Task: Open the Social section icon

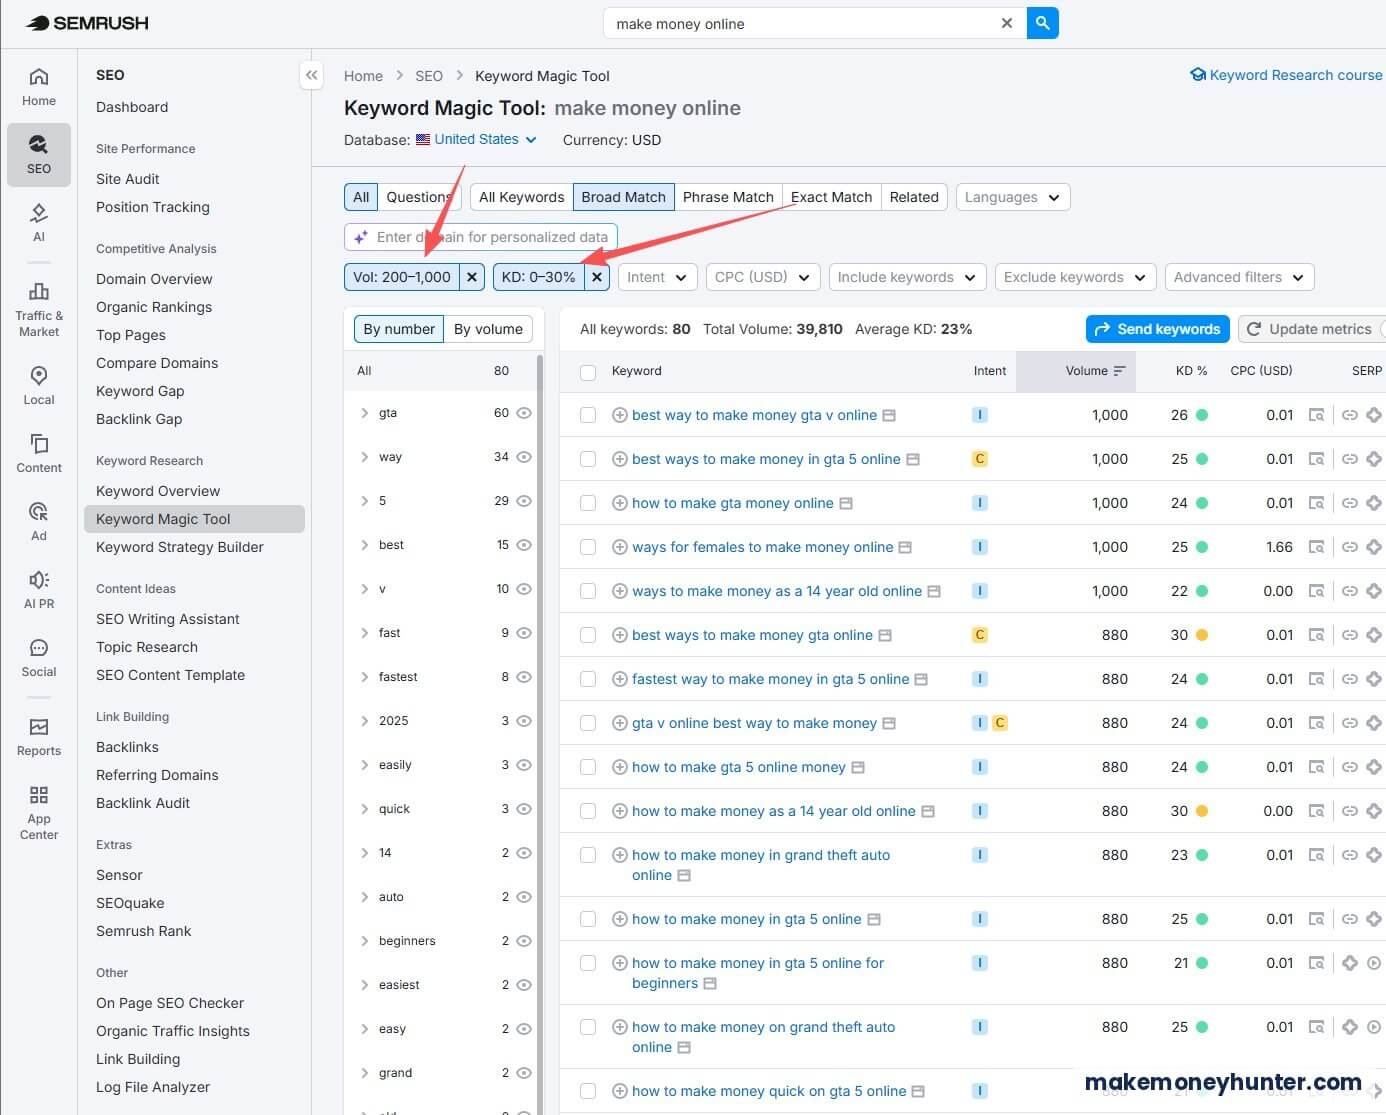Action: point(38,648)
